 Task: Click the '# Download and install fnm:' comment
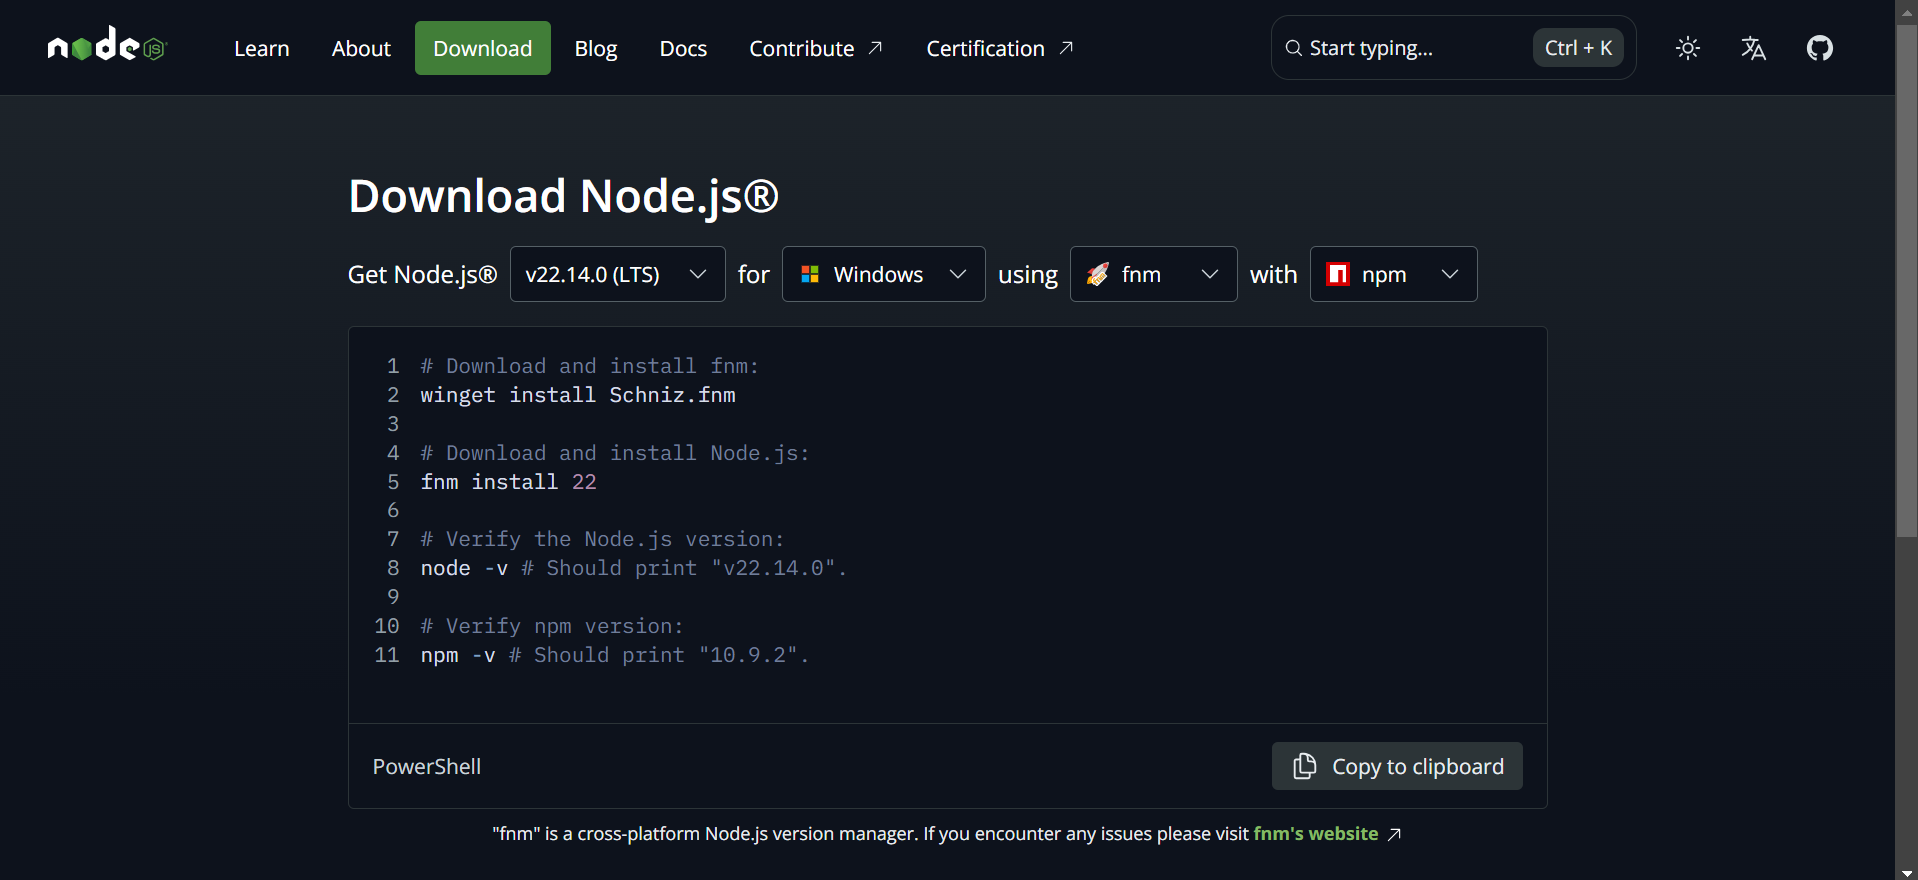(x=590, y=366)
